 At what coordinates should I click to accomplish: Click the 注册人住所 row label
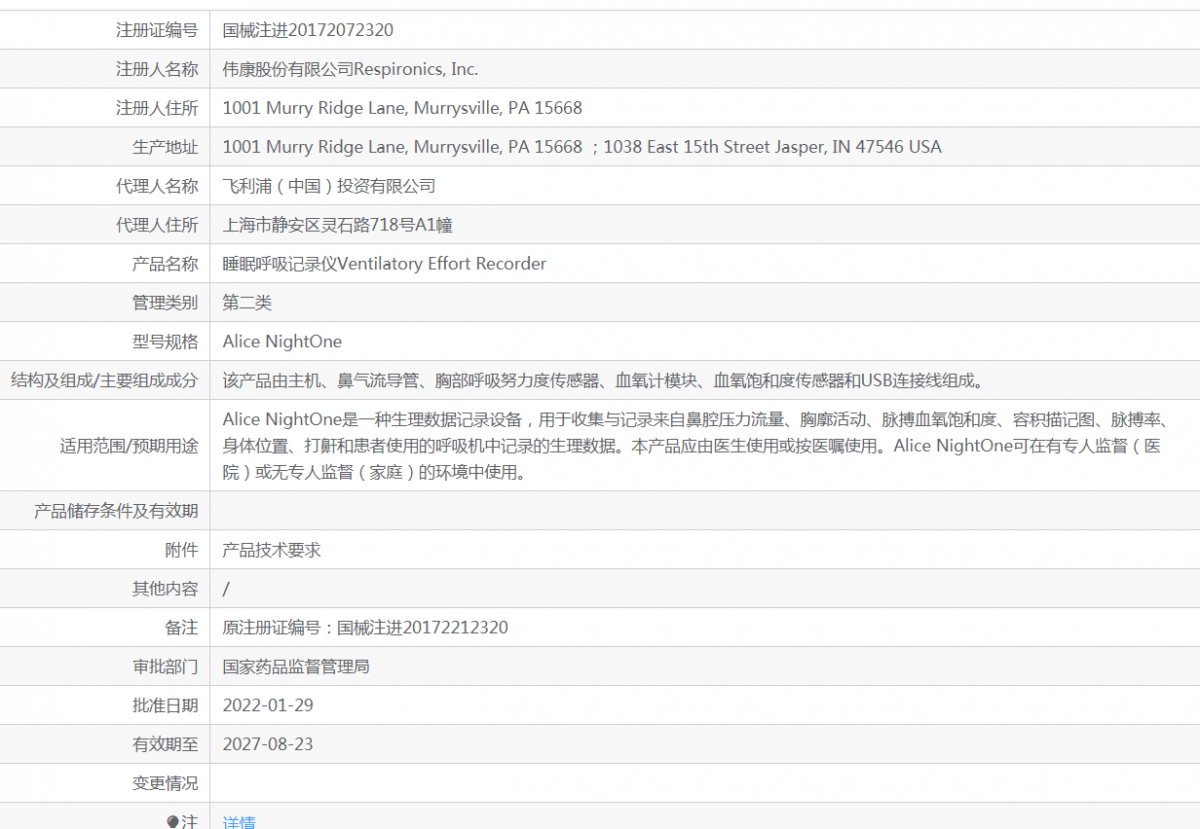(x=157, y=108)
